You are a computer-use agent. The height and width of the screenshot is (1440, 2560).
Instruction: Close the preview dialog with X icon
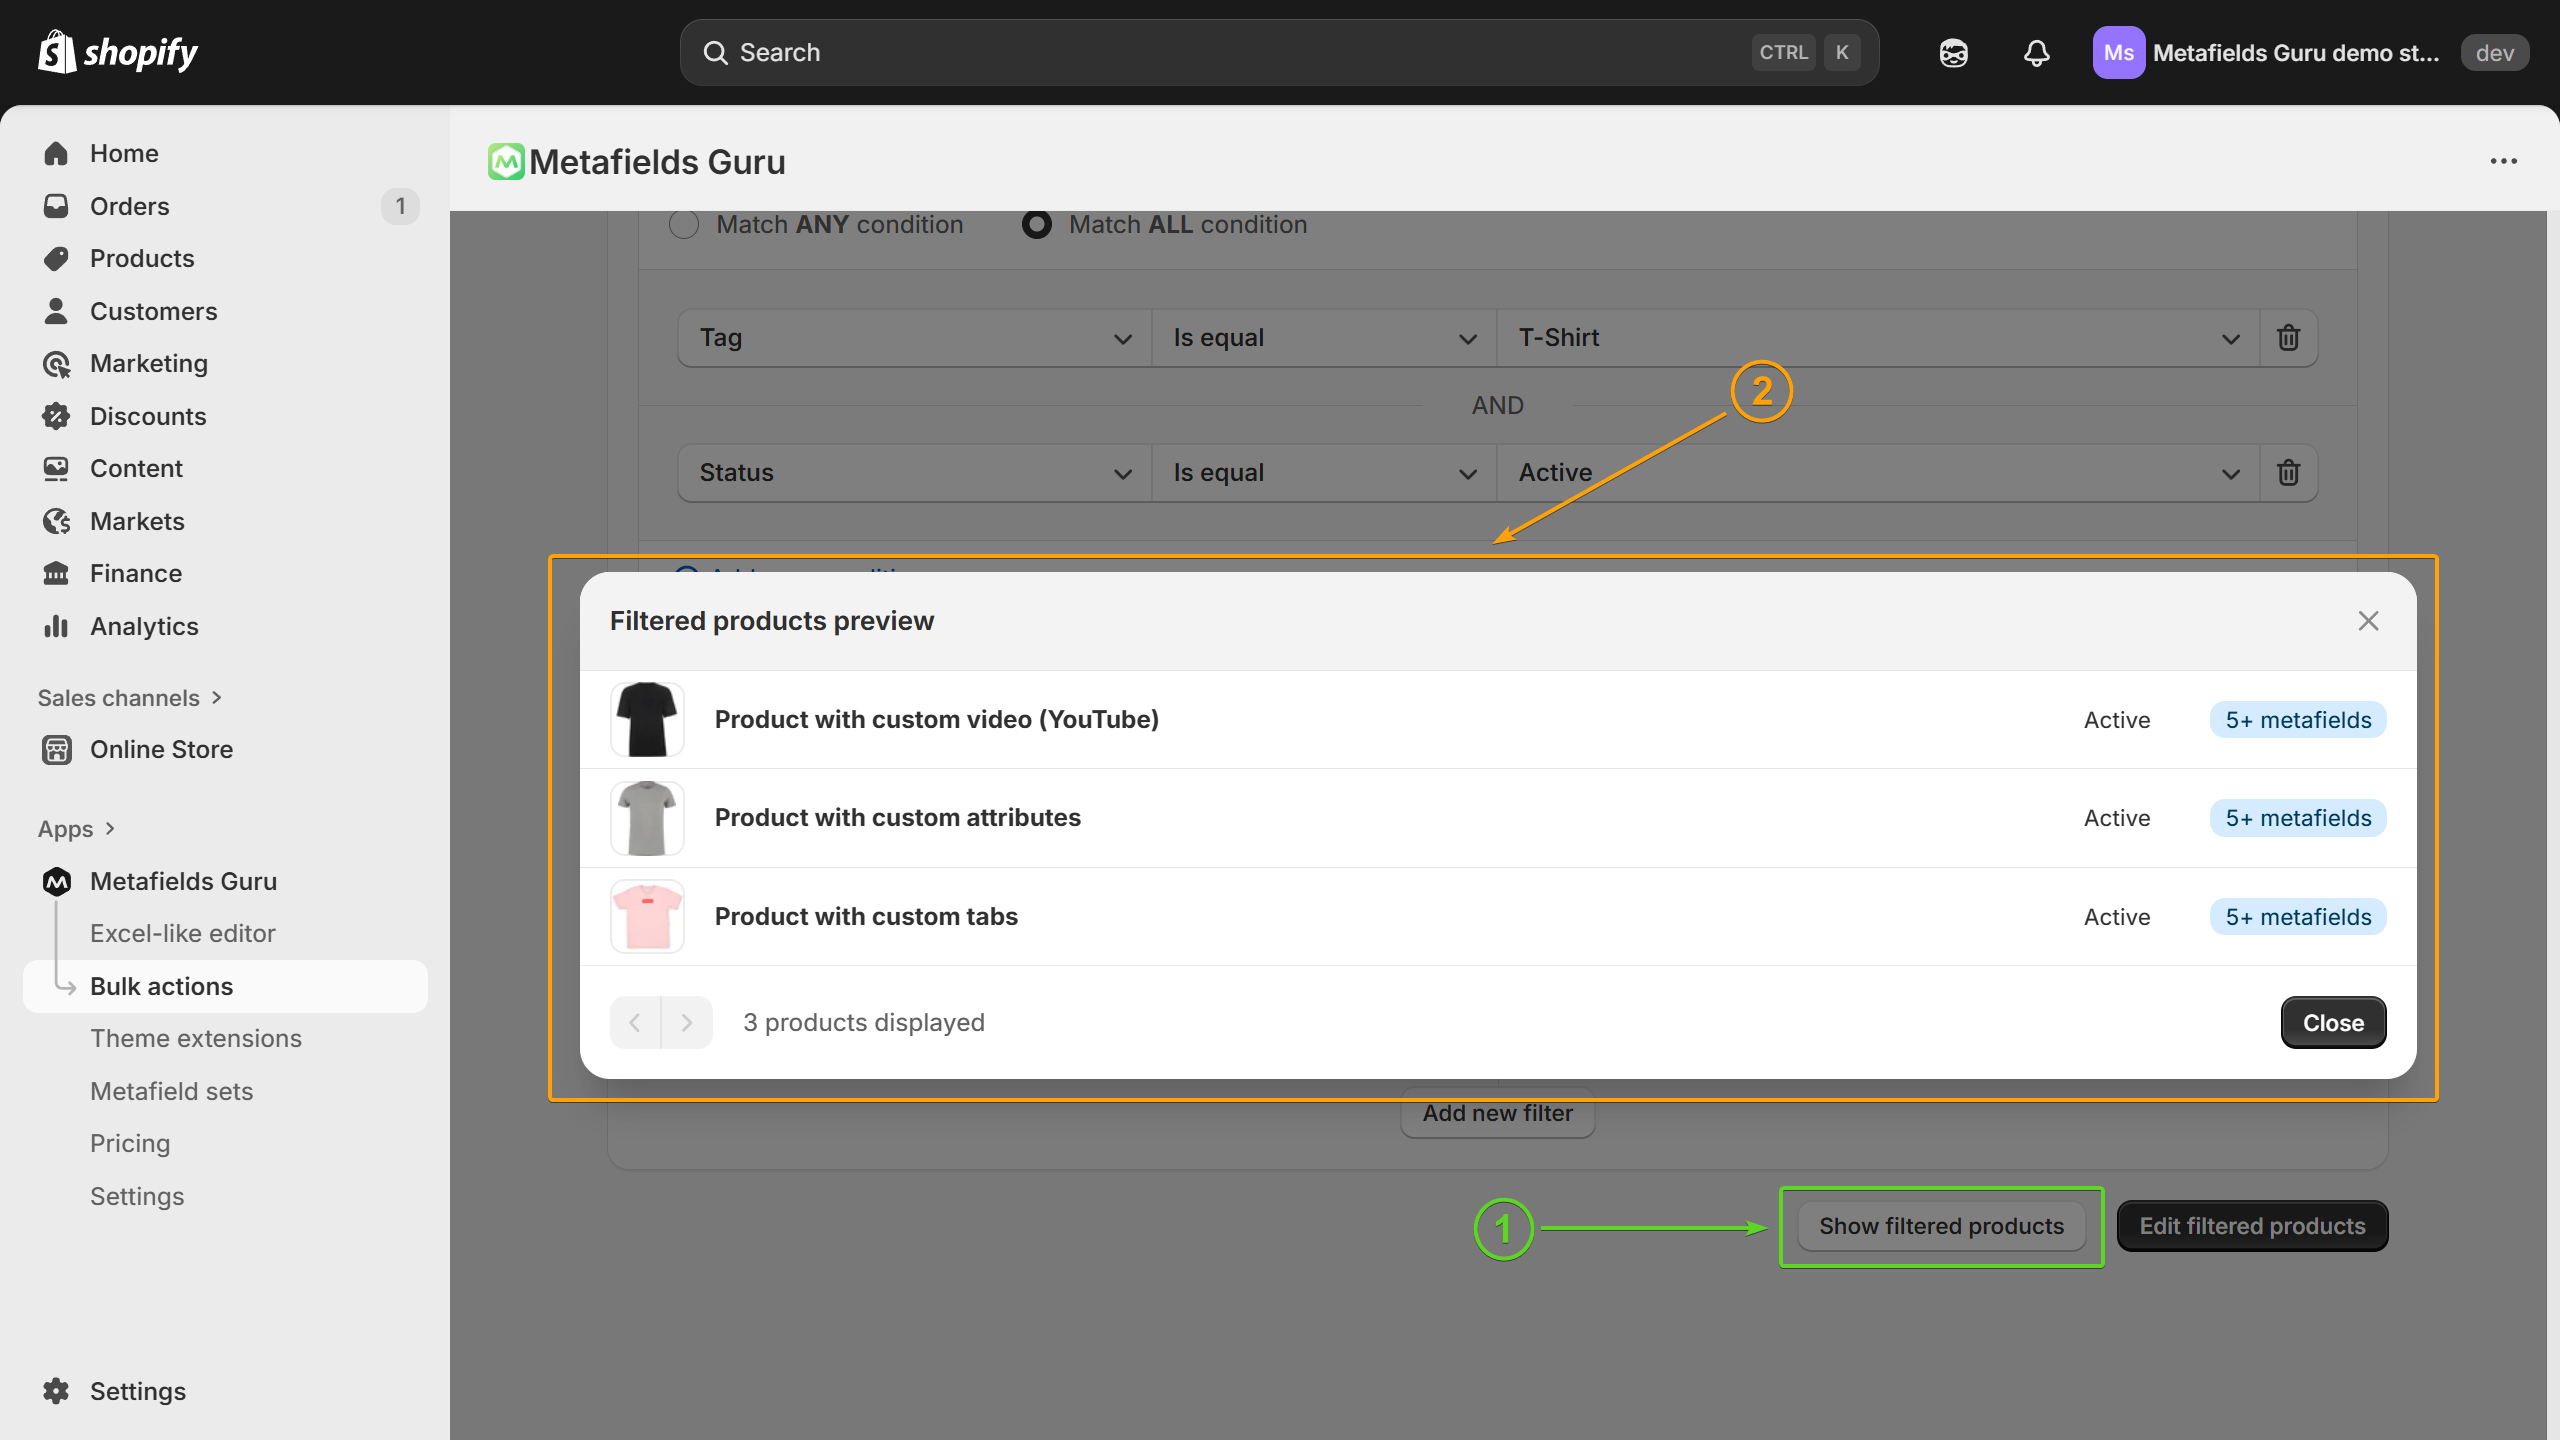(2367, 621)
